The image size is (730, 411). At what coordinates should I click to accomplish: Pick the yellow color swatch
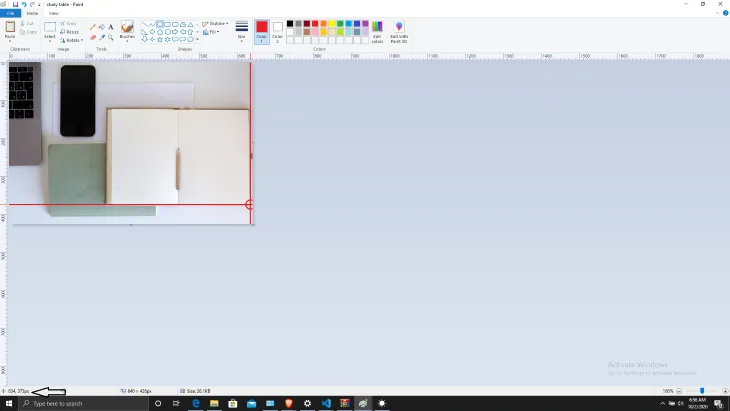(332, 24)
